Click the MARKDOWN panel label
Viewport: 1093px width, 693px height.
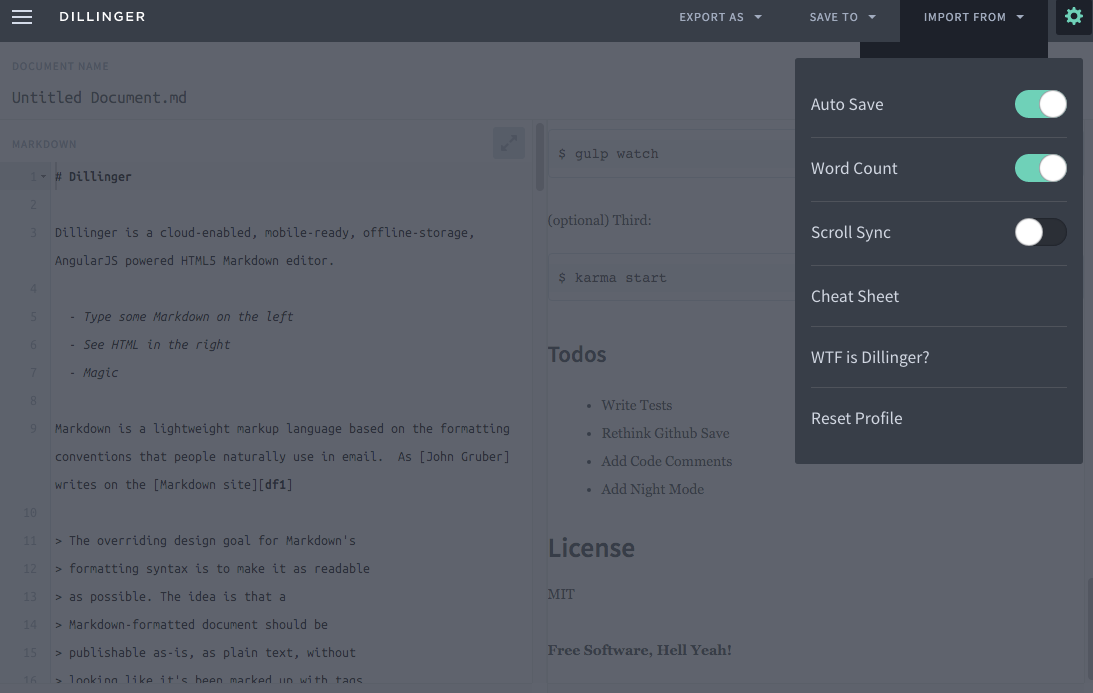point(44,144)
